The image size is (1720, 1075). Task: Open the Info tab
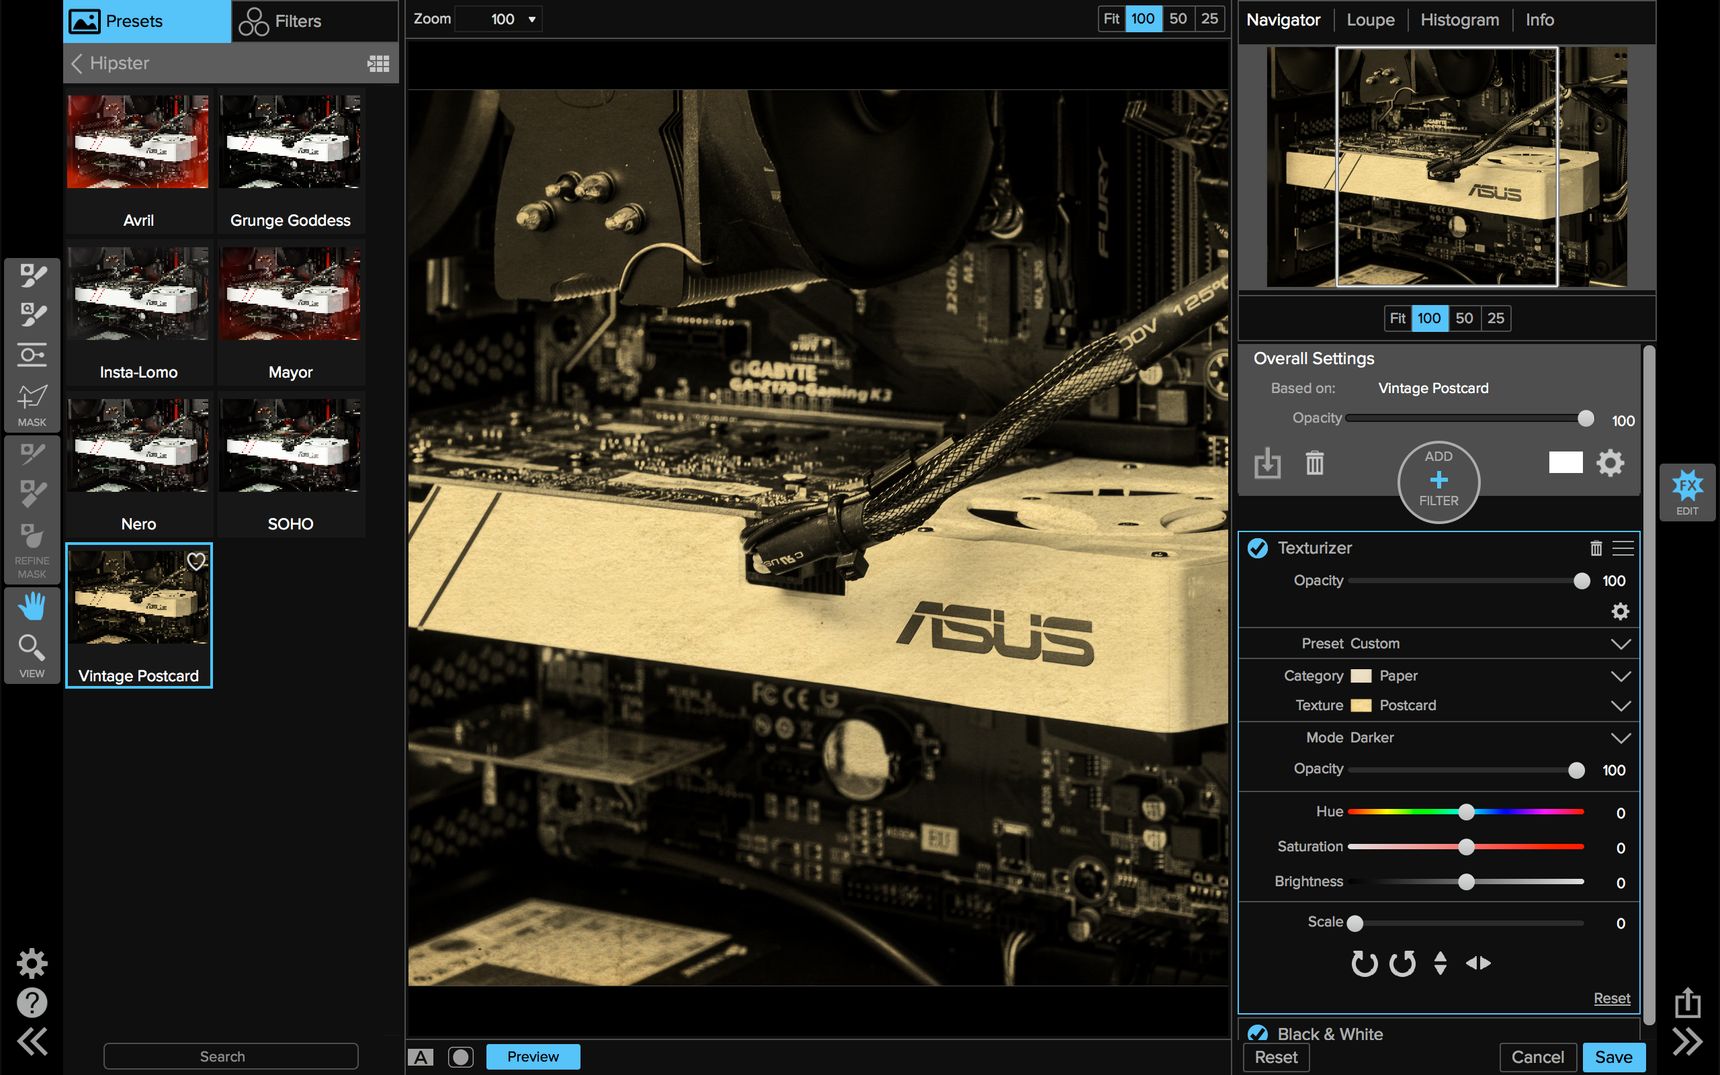tap(1540, 20)
